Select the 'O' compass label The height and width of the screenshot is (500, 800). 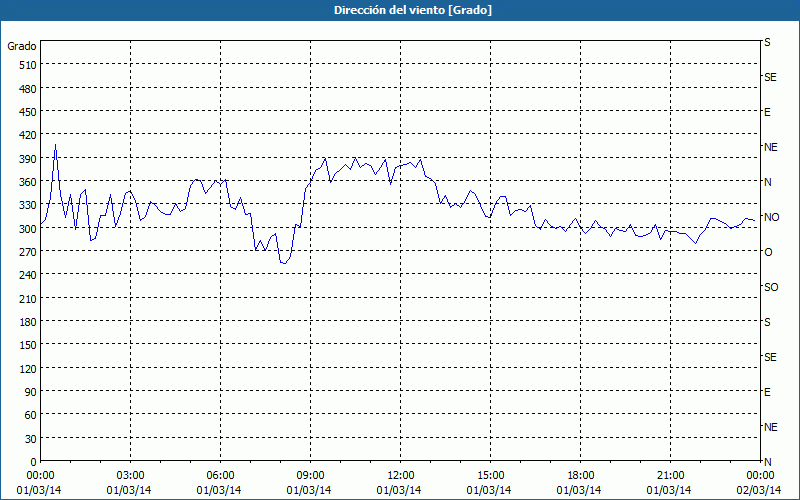coord(768,252)
